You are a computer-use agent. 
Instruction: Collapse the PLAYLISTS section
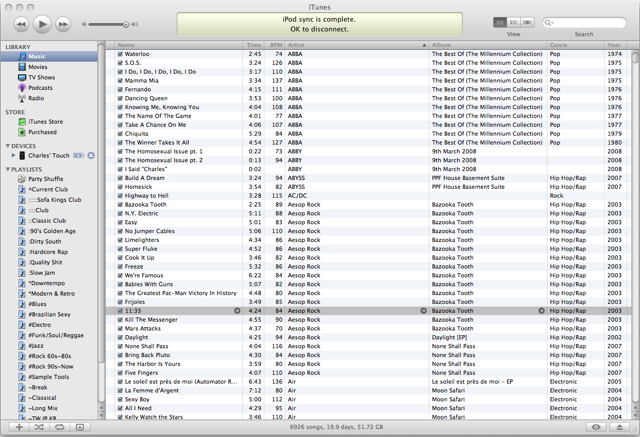coord(8,169)
